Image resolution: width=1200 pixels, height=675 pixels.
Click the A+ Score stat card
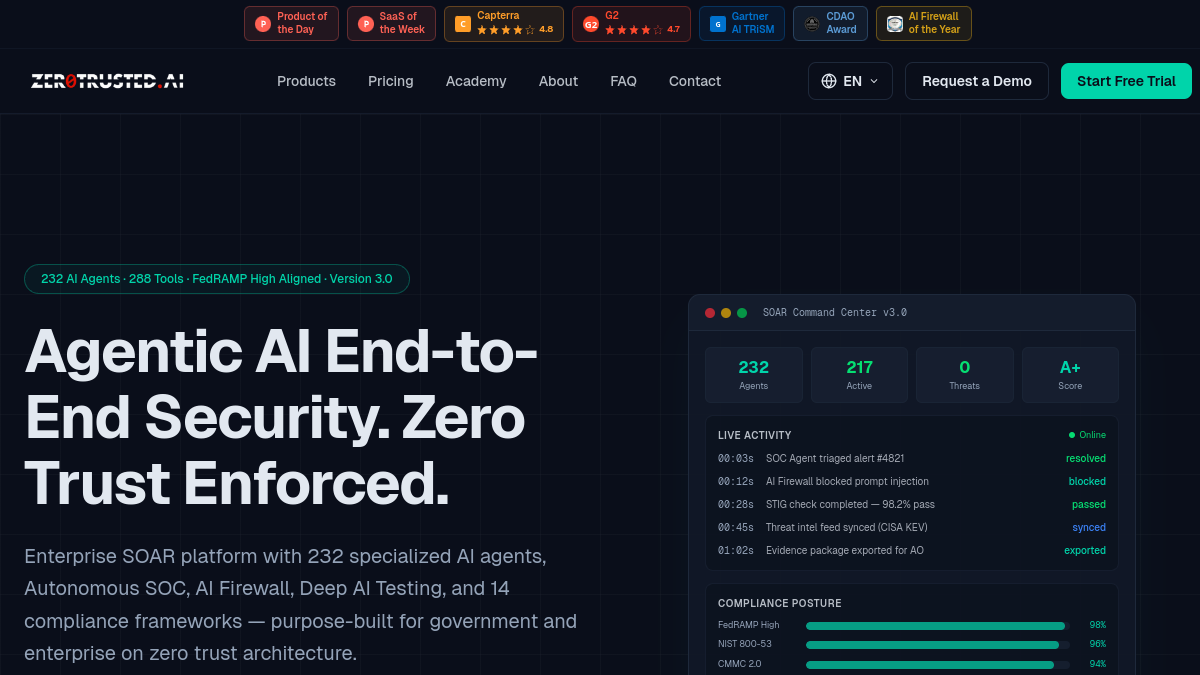(x=1070, y=375)
